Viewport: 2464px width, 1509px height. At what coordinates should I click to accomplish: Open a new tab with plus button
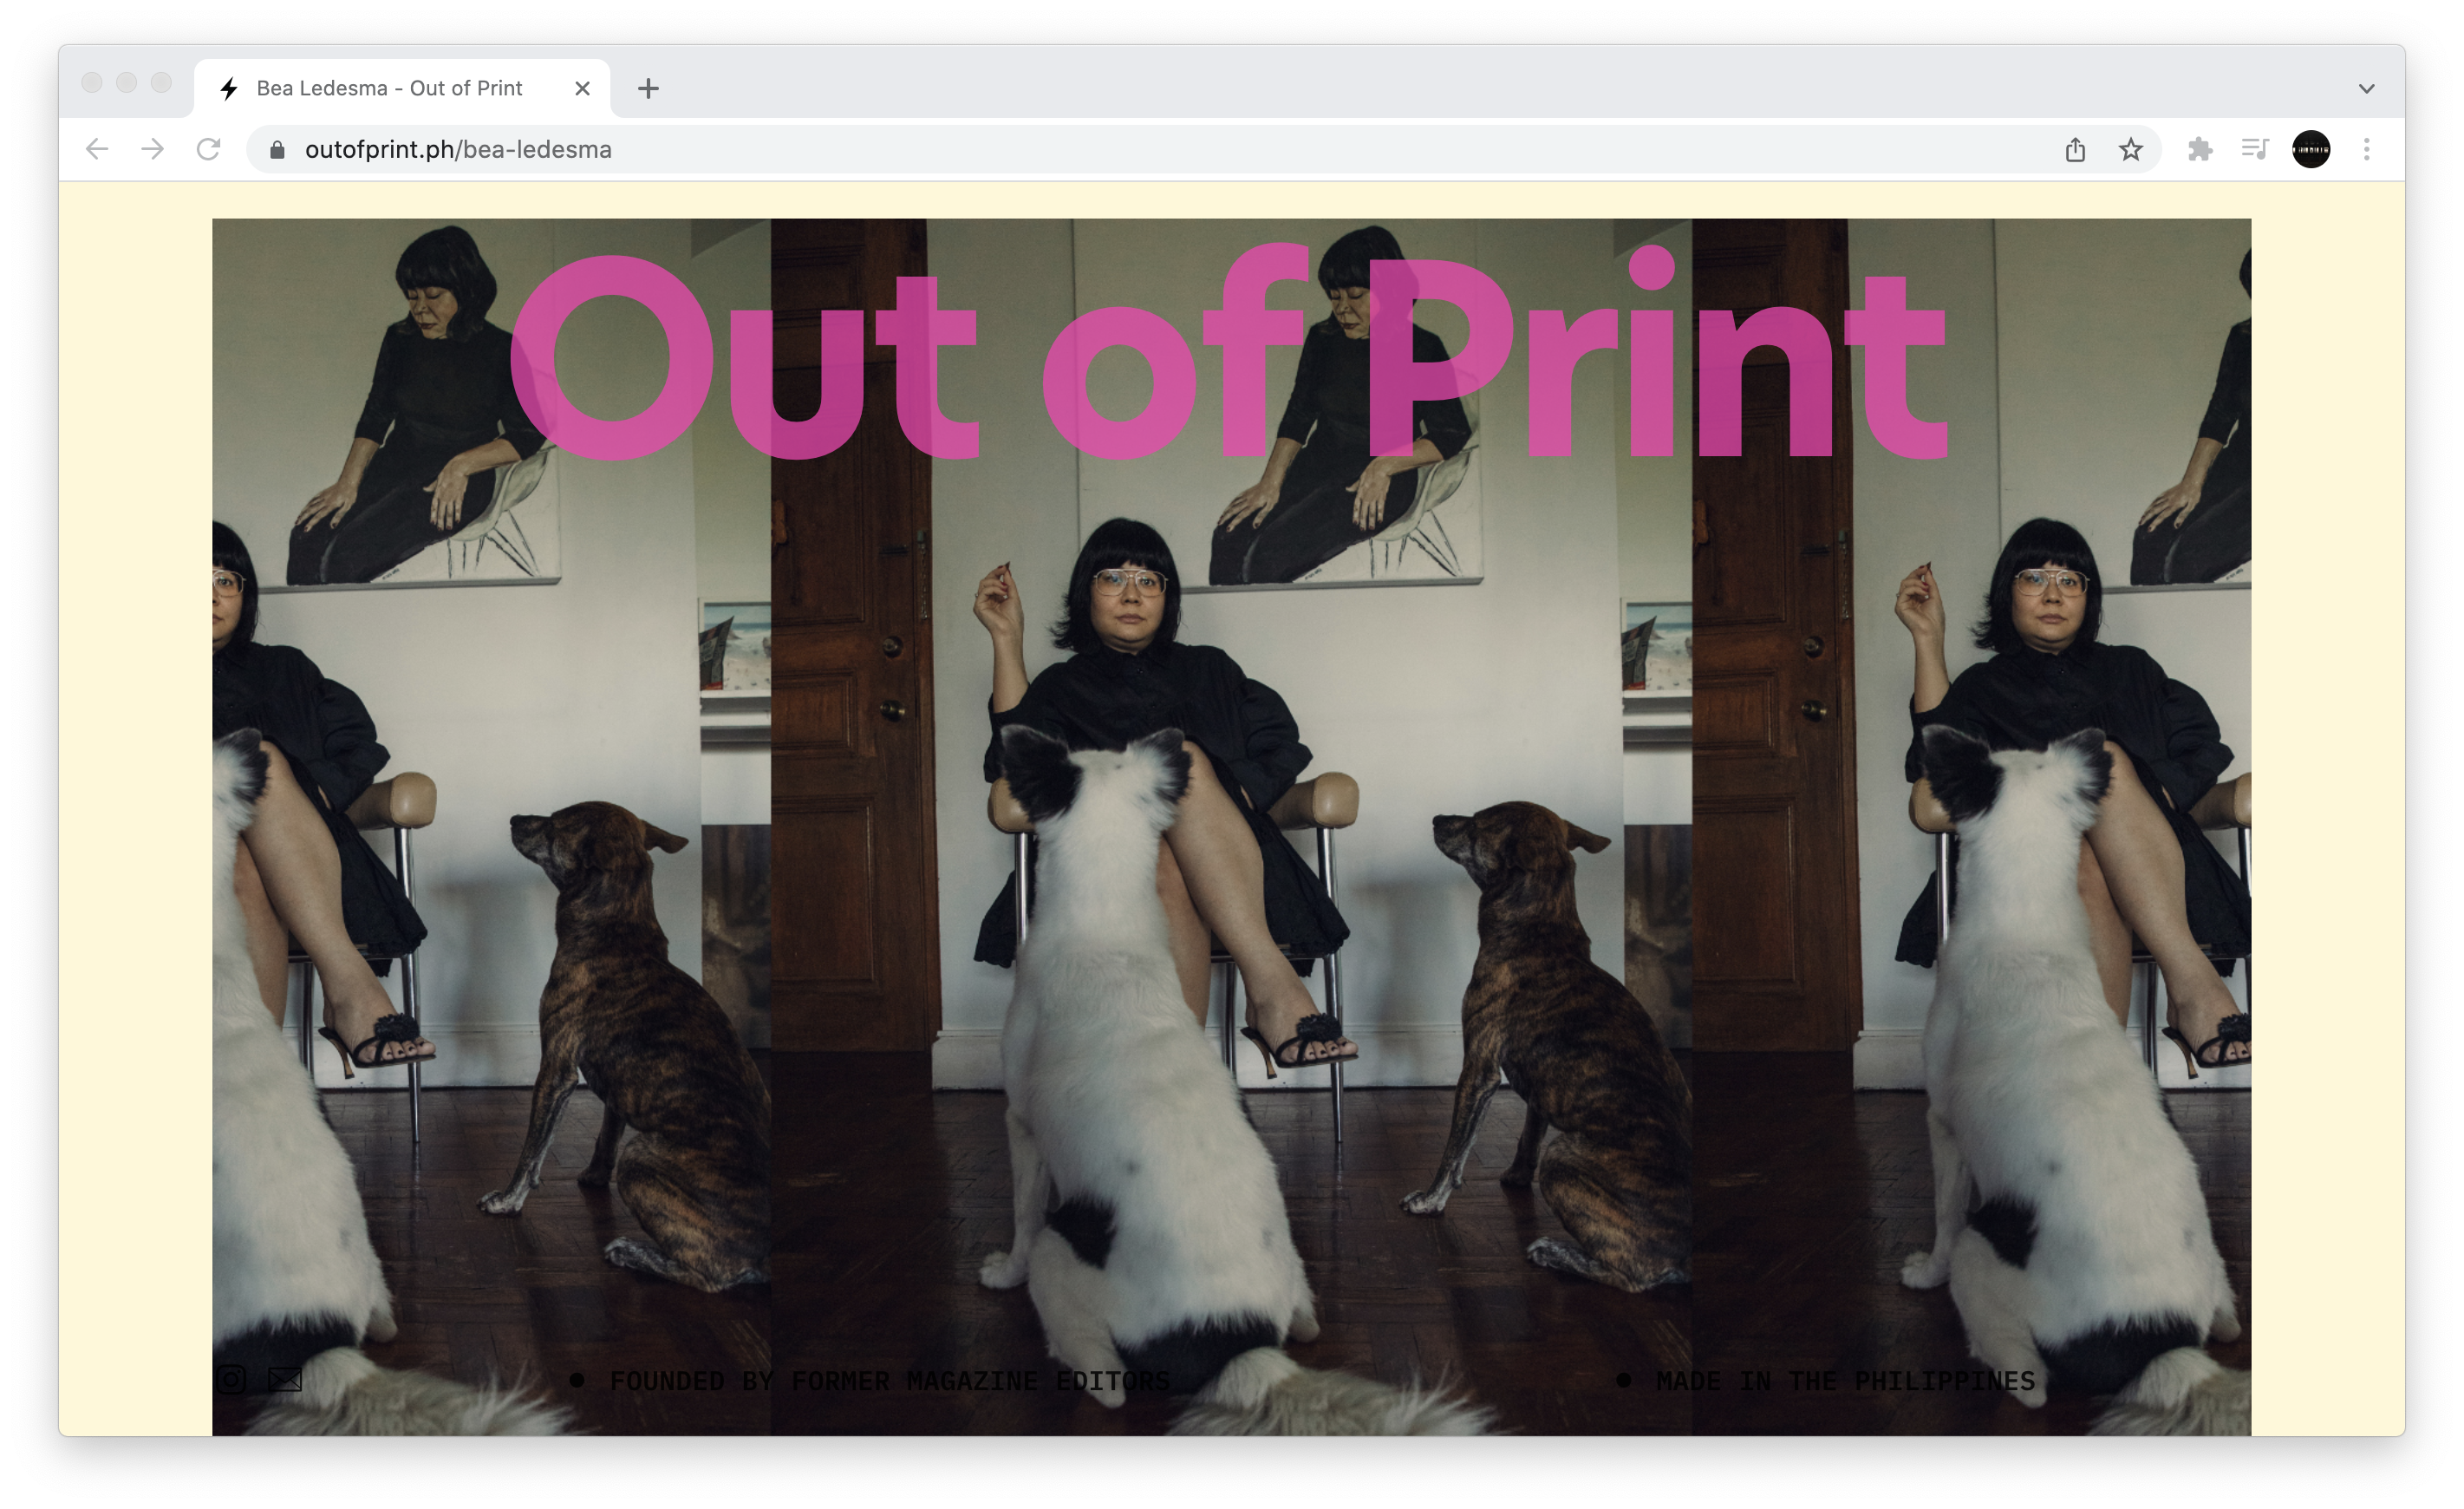(648, 88)
